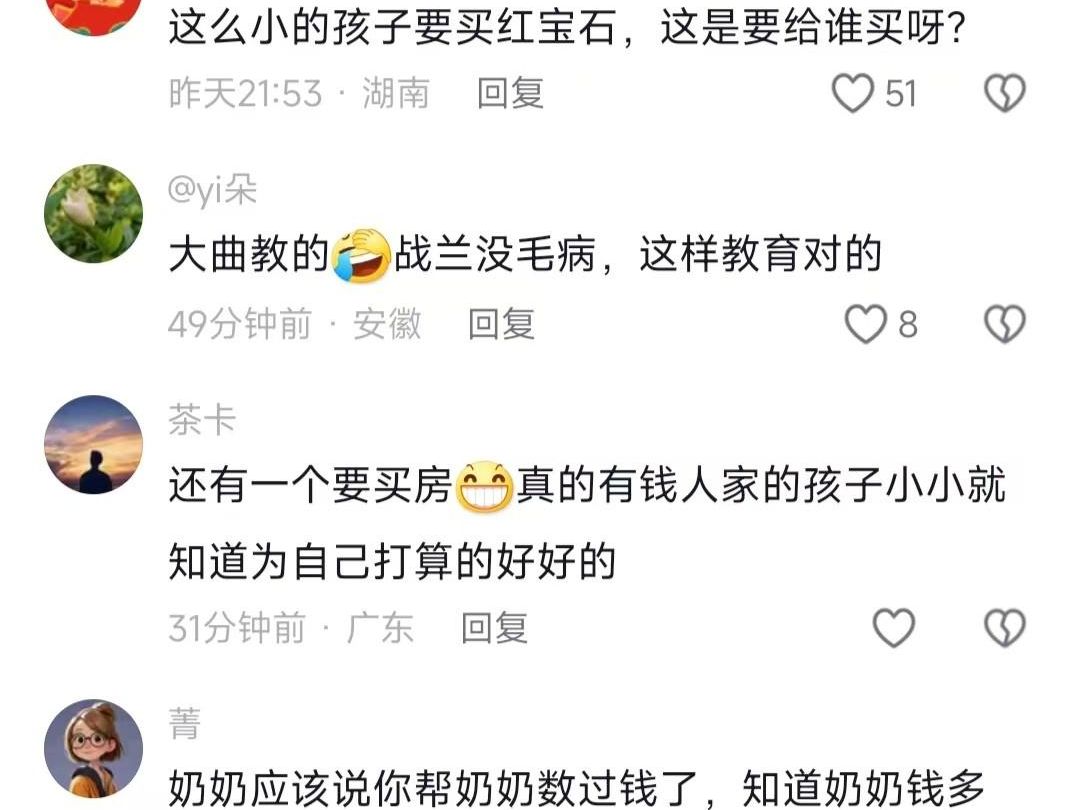1080x810 pixels.
Task: Select the comment 这么小的孩子要买红宝石
Action: [568, 28]
